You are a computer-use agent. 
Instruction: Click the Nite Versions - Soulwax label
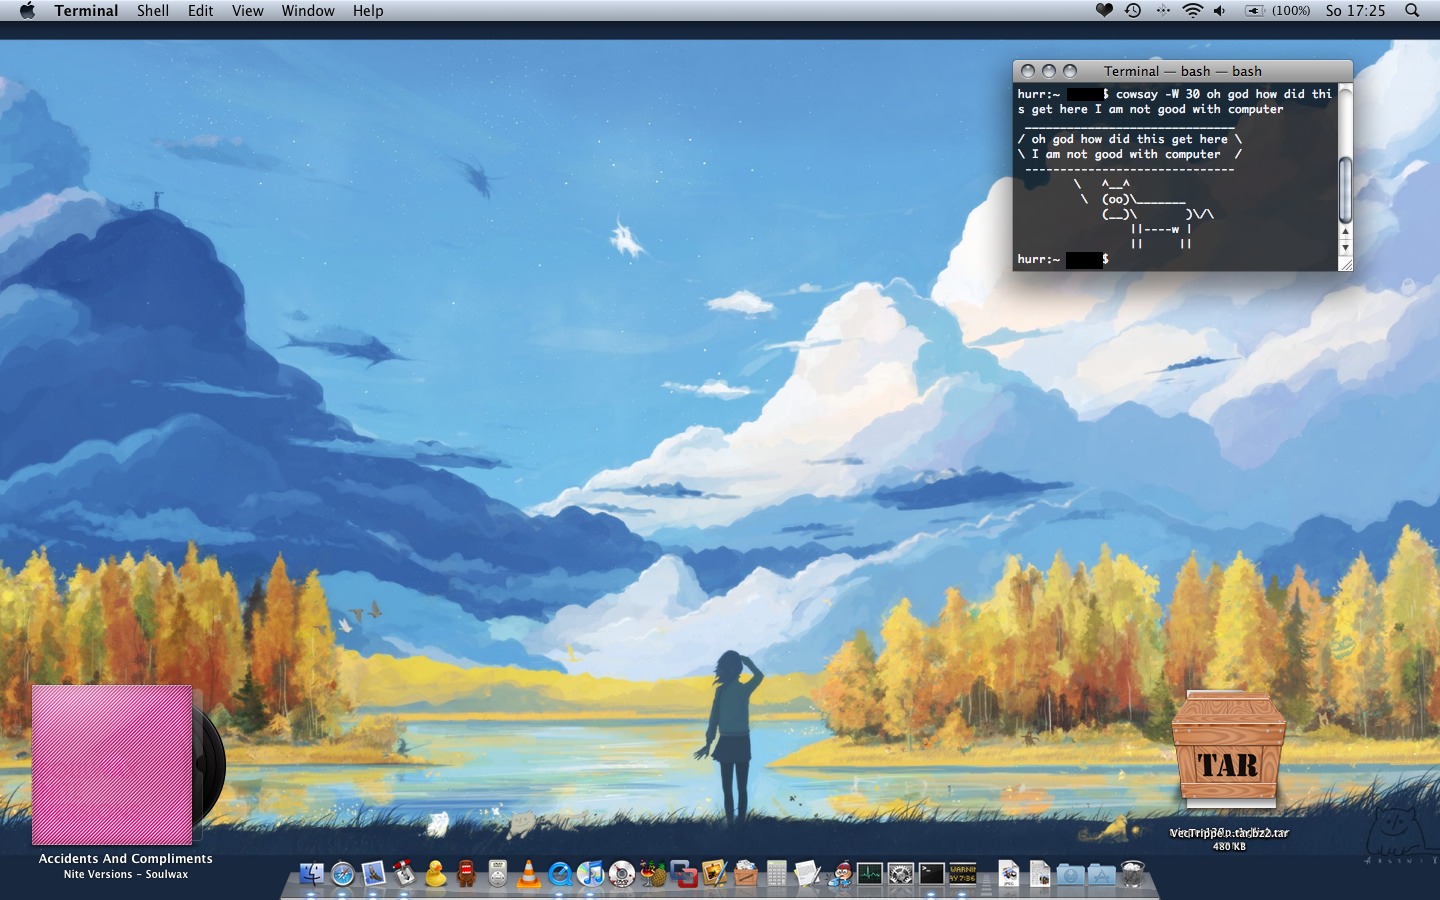126,874
